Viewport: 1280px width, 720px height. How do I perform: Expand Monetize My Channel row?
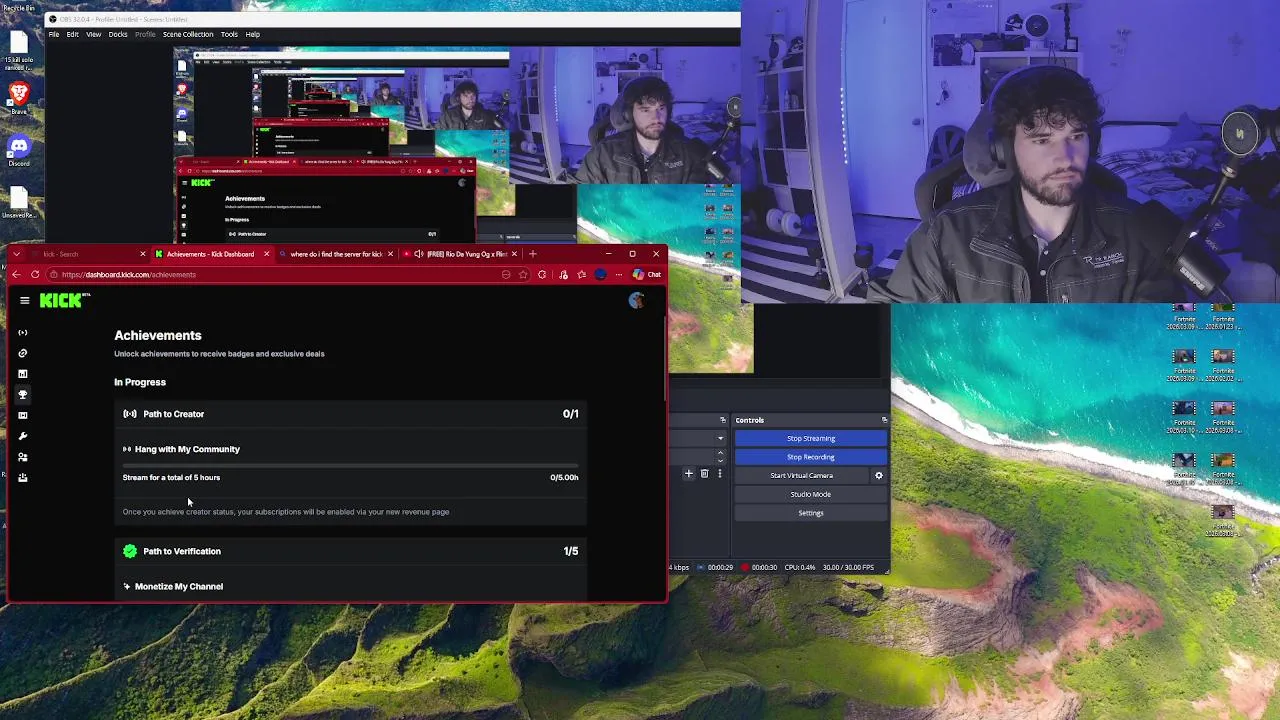350,586
